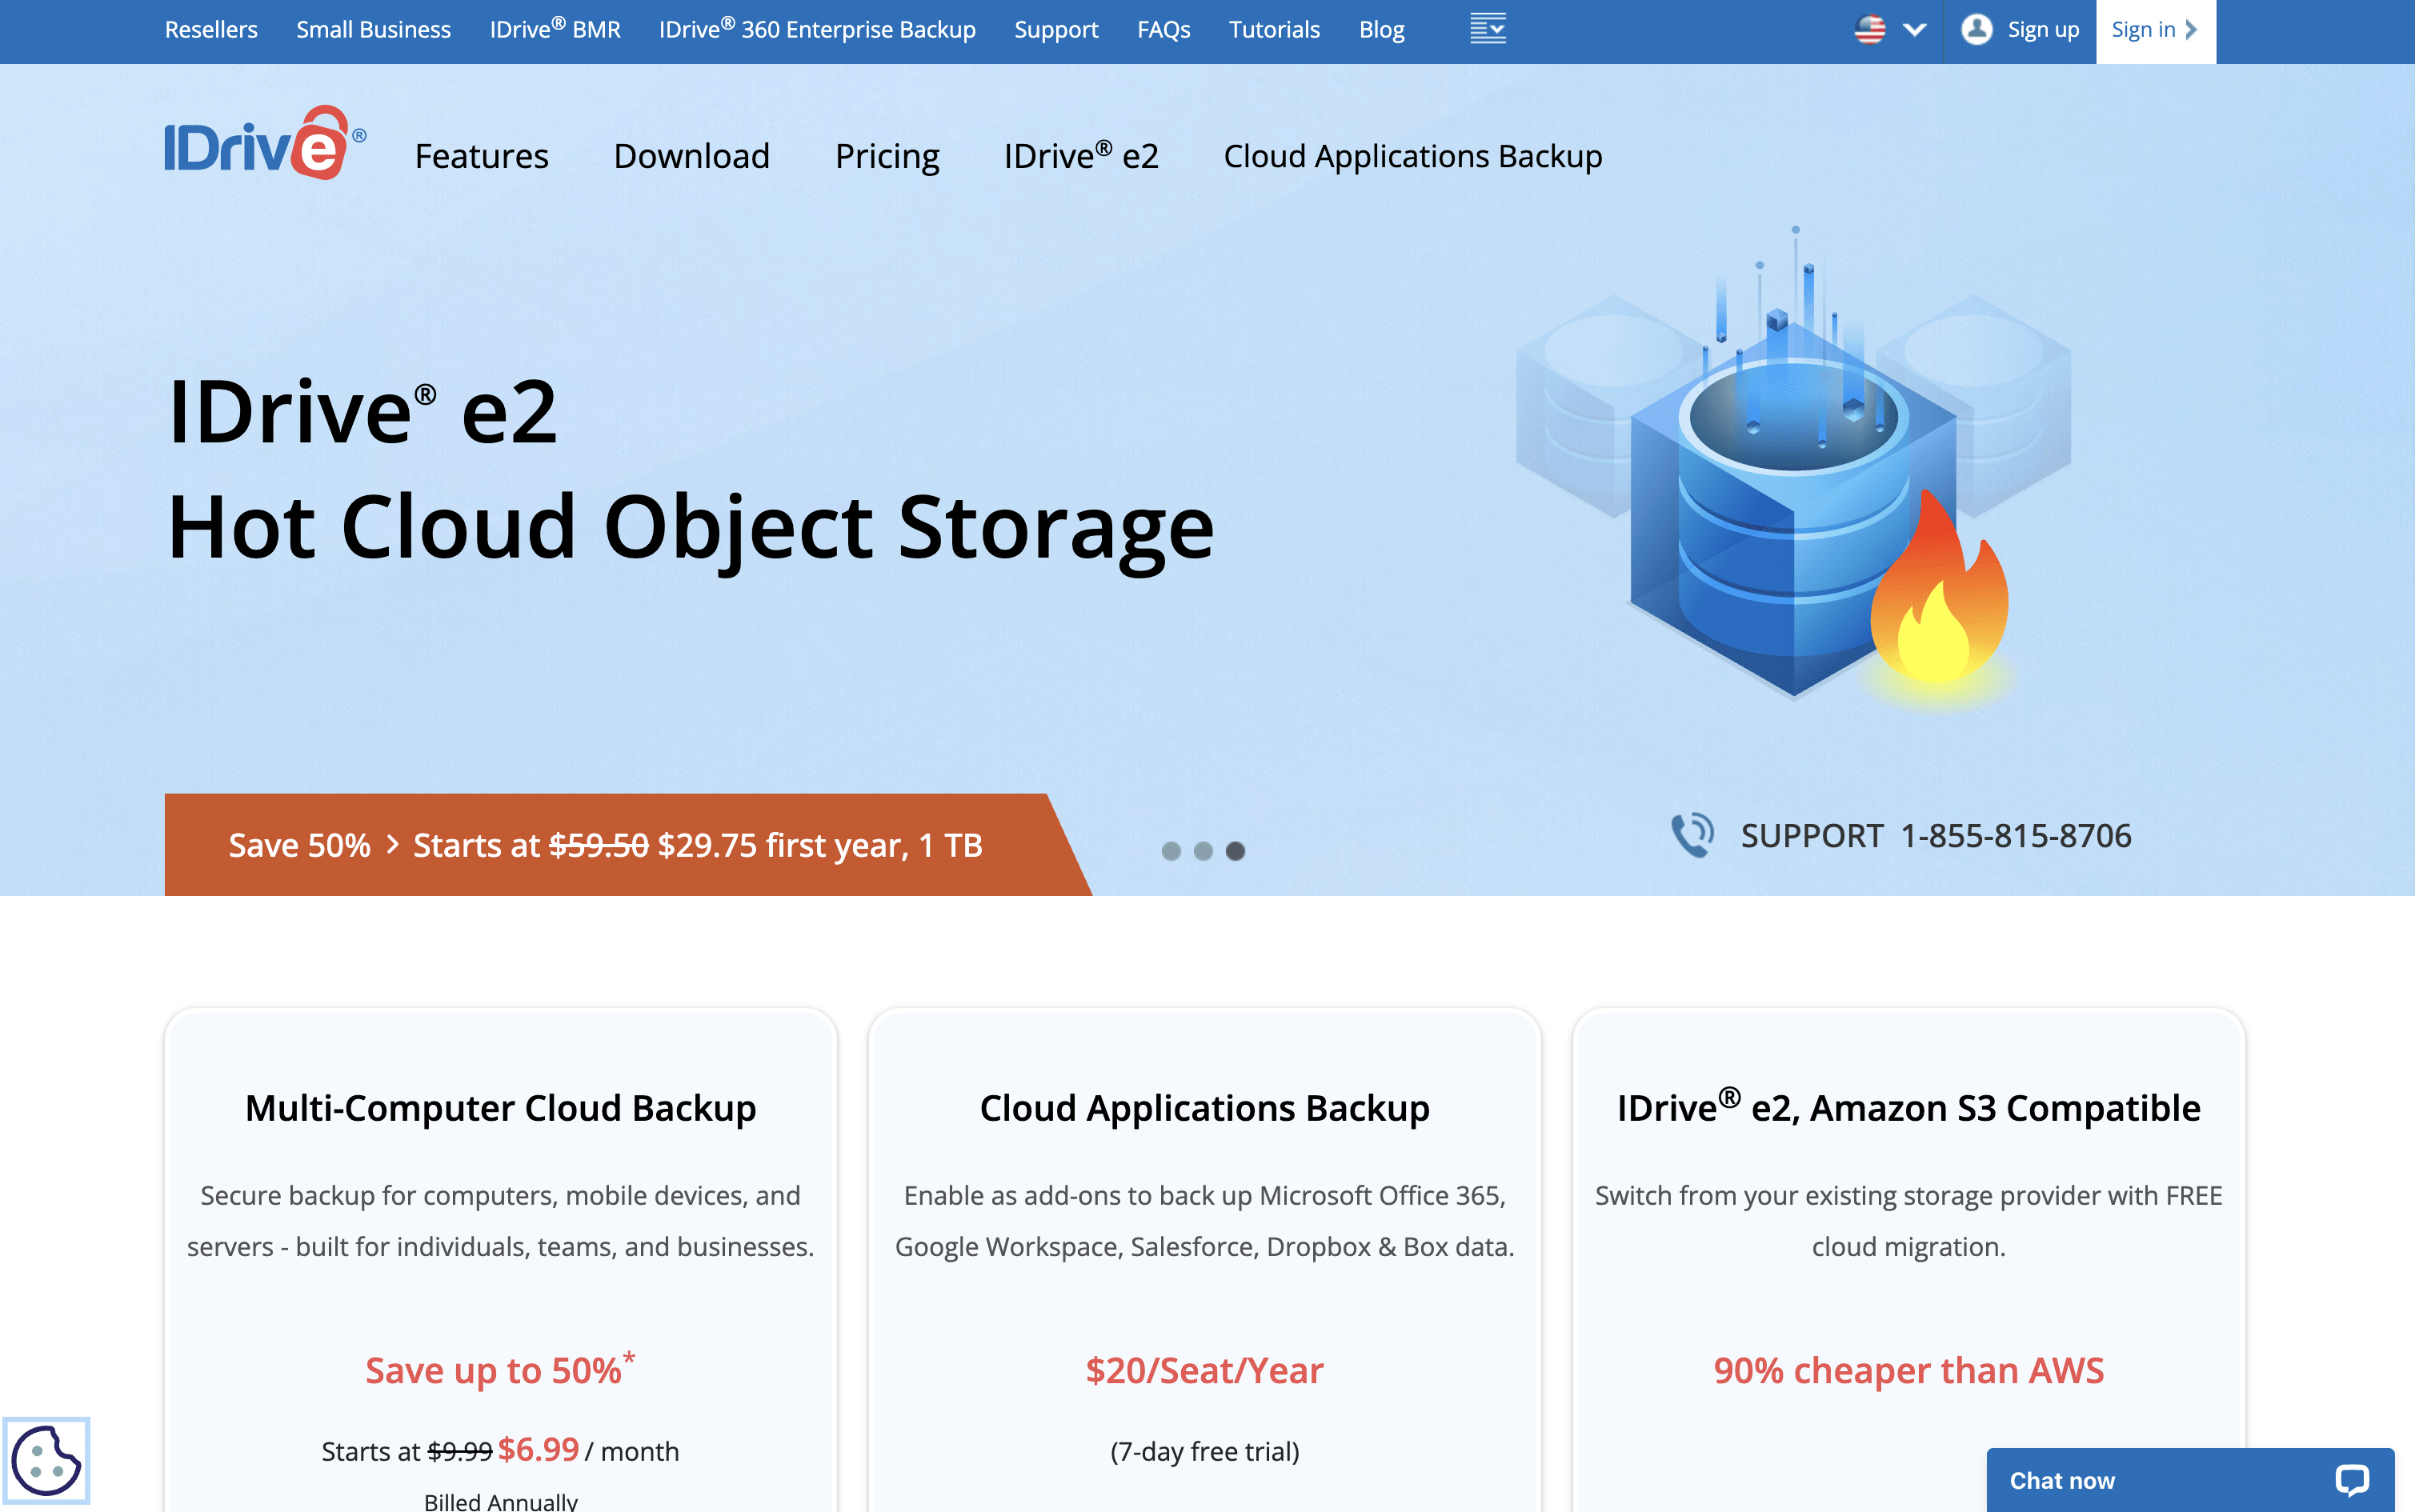Open the Download menu item
The width and height of the screenshot is (2415, 1512).
(x=691, y=157)
